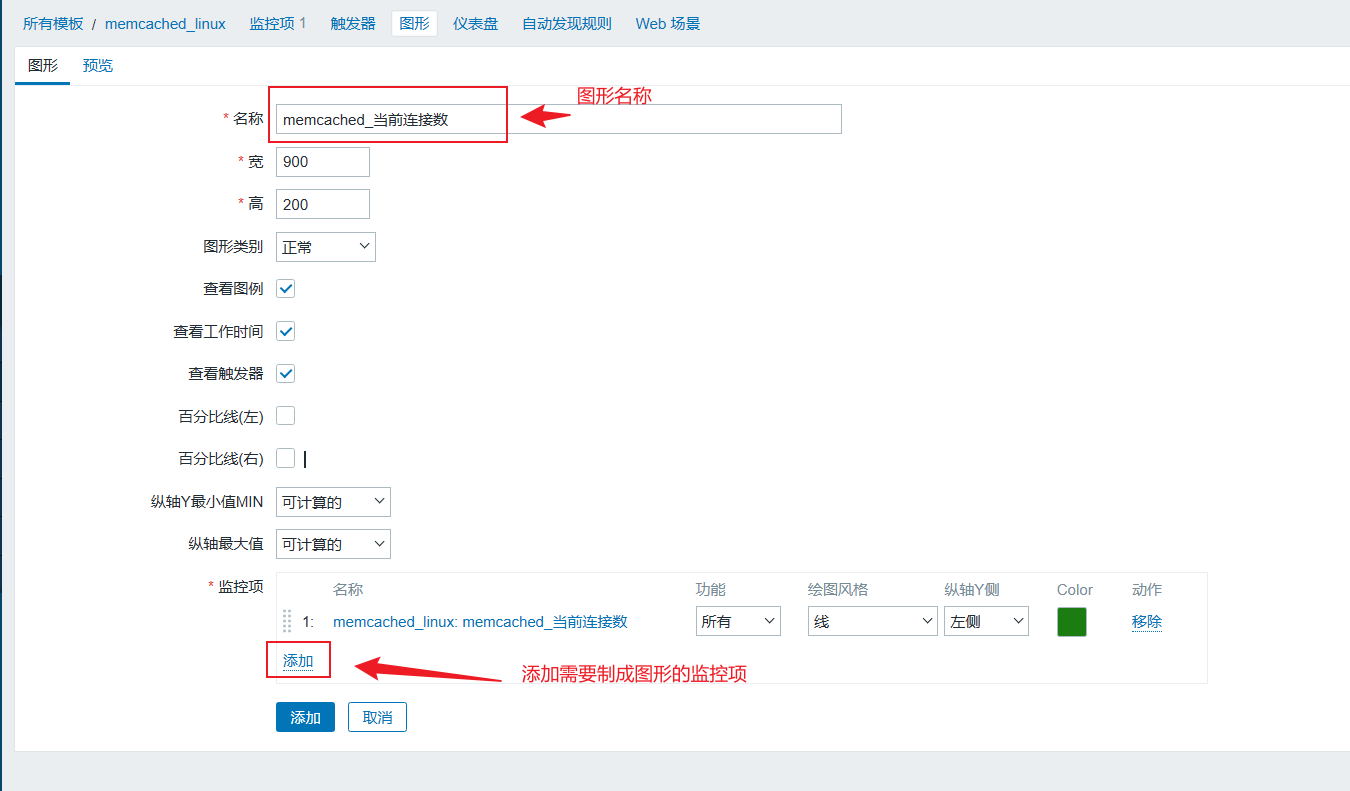Click the 取消 button
The height and width of the screenshot is (791, 1350).
coord(377,717)
